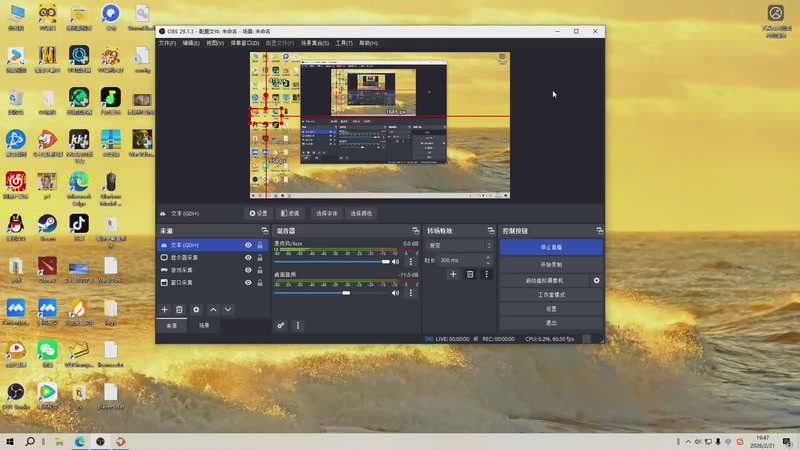Screen dimensions: 800x450
Task: Open the 视图(V) menu
Action: 215,43
